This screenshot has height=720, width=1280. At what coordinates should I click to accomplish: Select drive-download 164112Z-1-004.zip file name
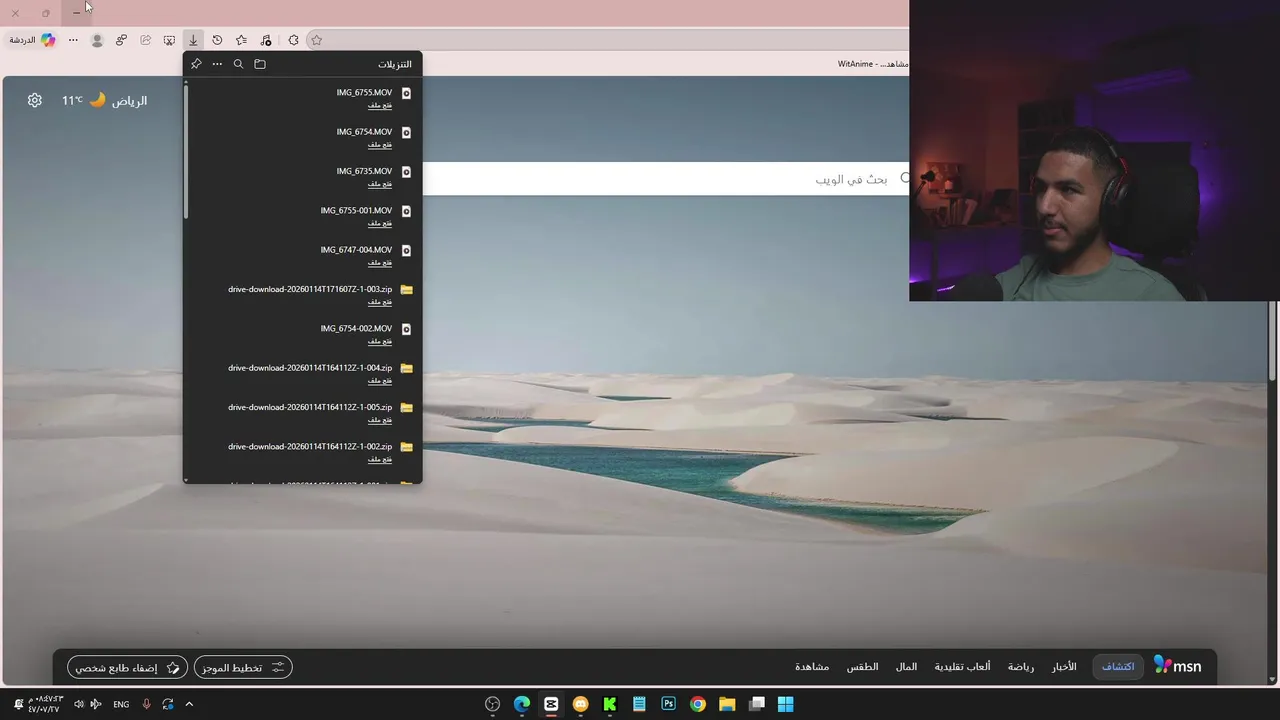pos(310,368)
